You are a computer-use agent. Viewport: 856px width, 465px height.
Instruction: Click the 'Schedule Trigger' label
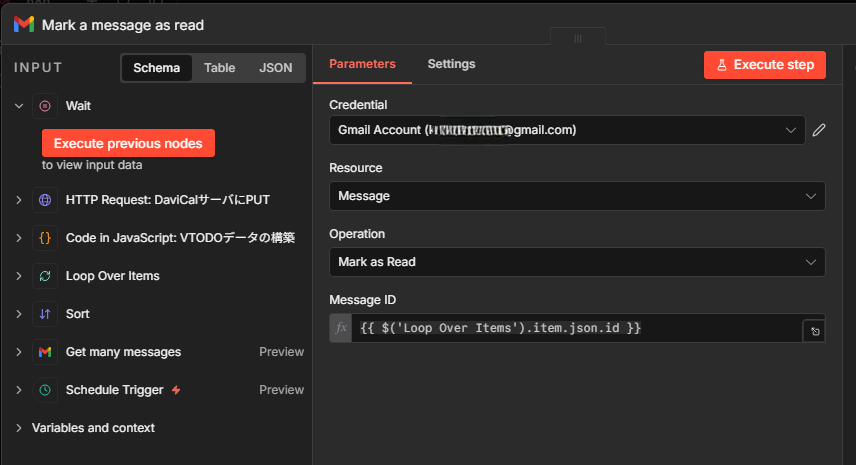(115, 390)
